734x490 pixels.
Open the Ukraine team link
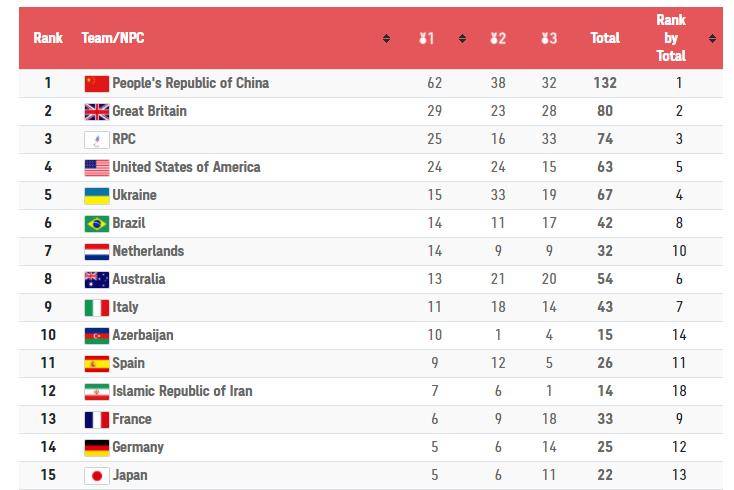click(134, 195)
